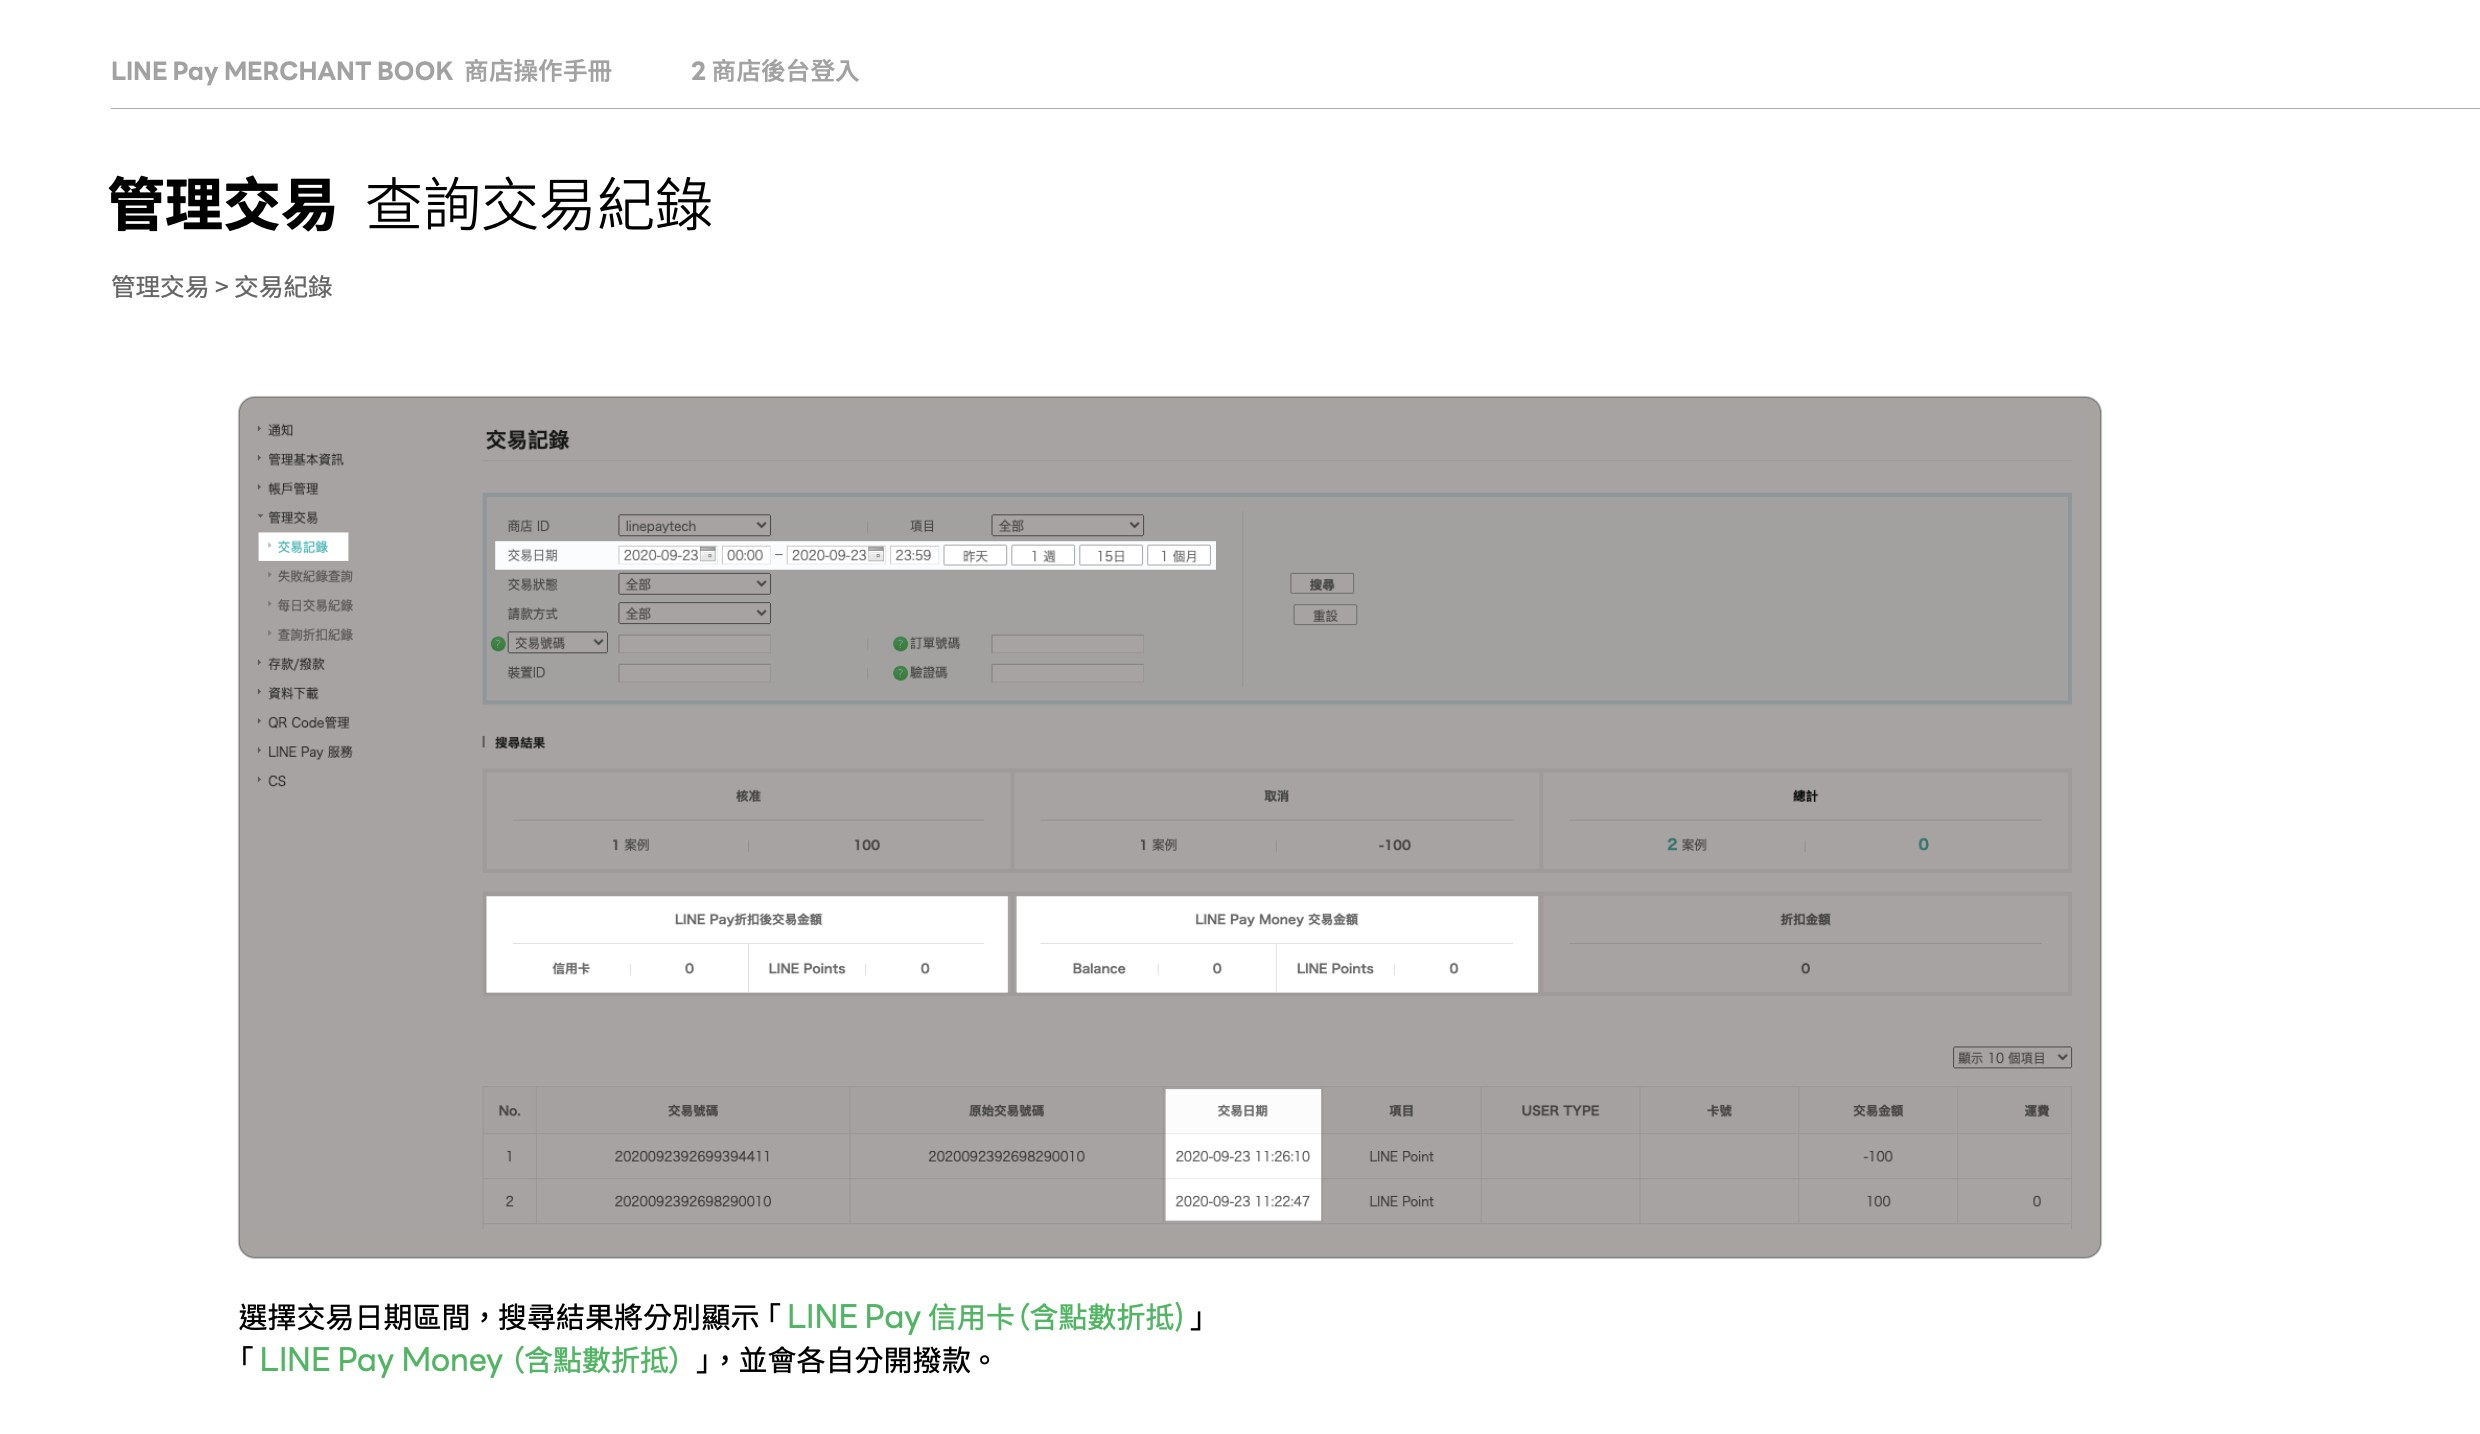This screenshot has height=1434, width=2480.
Task: Select 查詢折扣紀錄 in the sidebar
Action: coord(314,634)
